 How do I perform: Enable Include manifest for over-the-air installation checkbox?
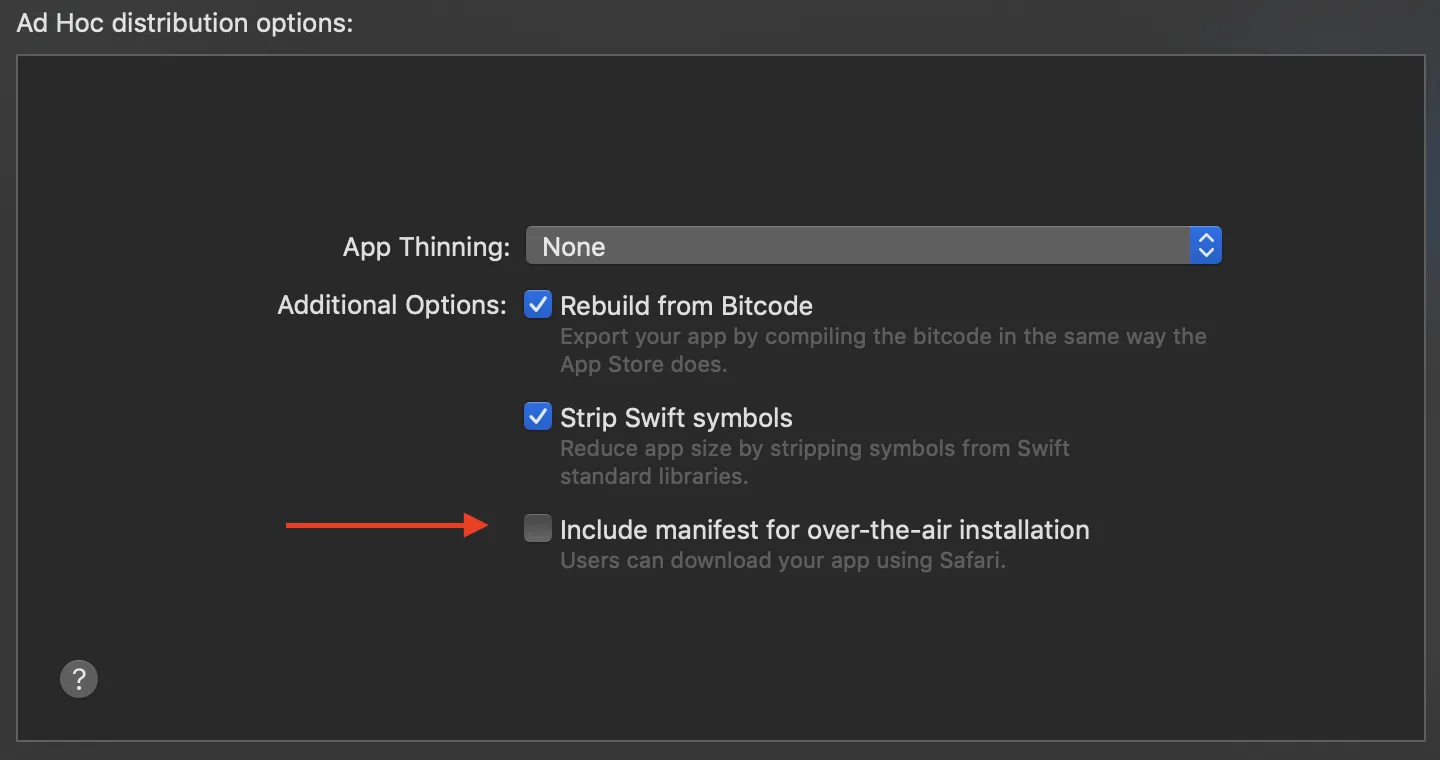(x=538, y=529)
